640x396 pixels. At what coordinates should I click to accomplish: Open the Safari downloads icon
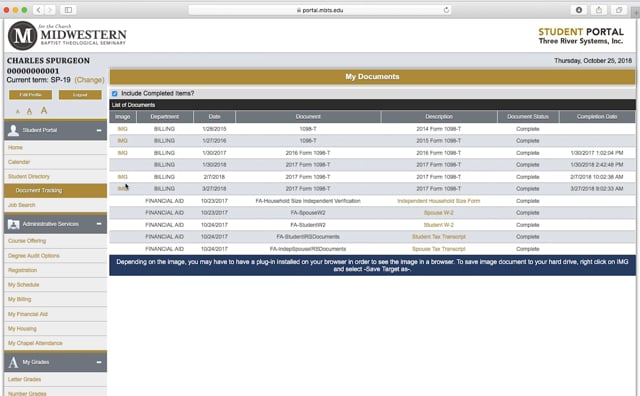(579, 10)
